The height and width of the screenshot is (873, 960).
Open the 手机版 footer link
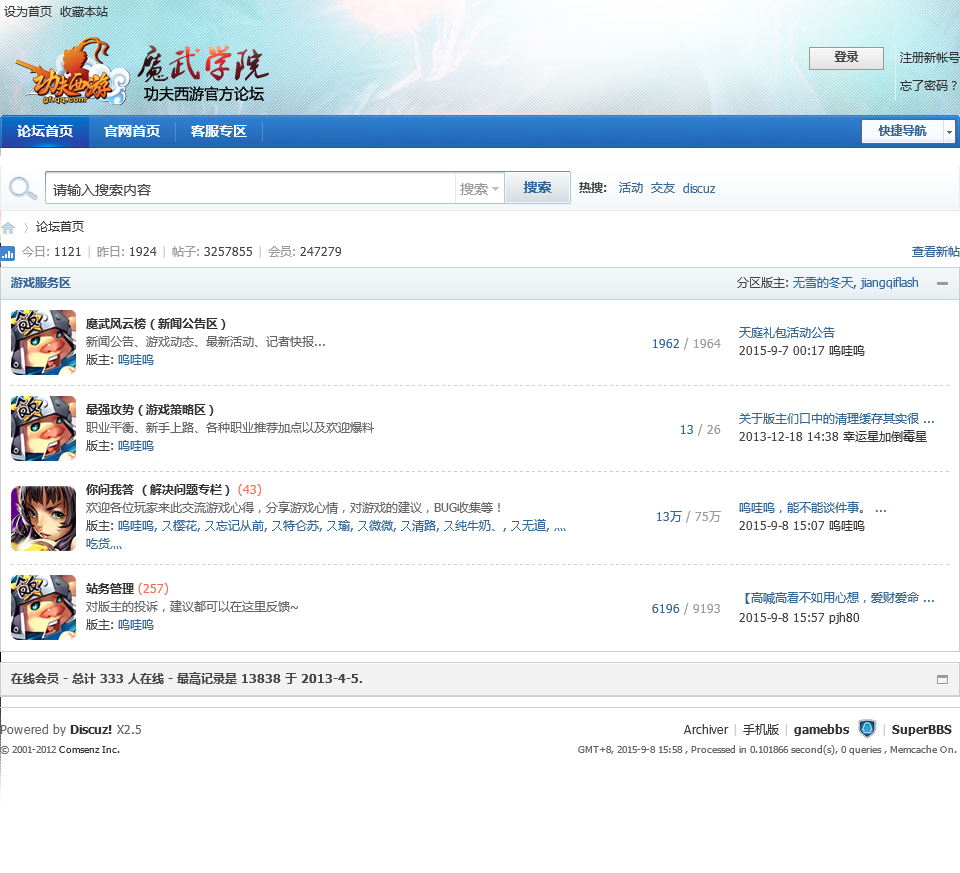pos(760,730)
